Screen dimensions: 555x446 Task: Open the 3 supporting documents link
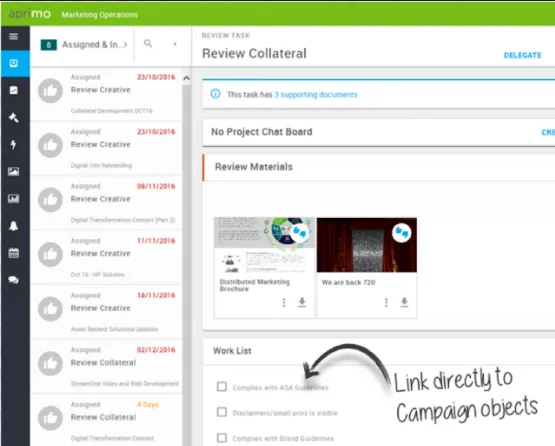316,95
